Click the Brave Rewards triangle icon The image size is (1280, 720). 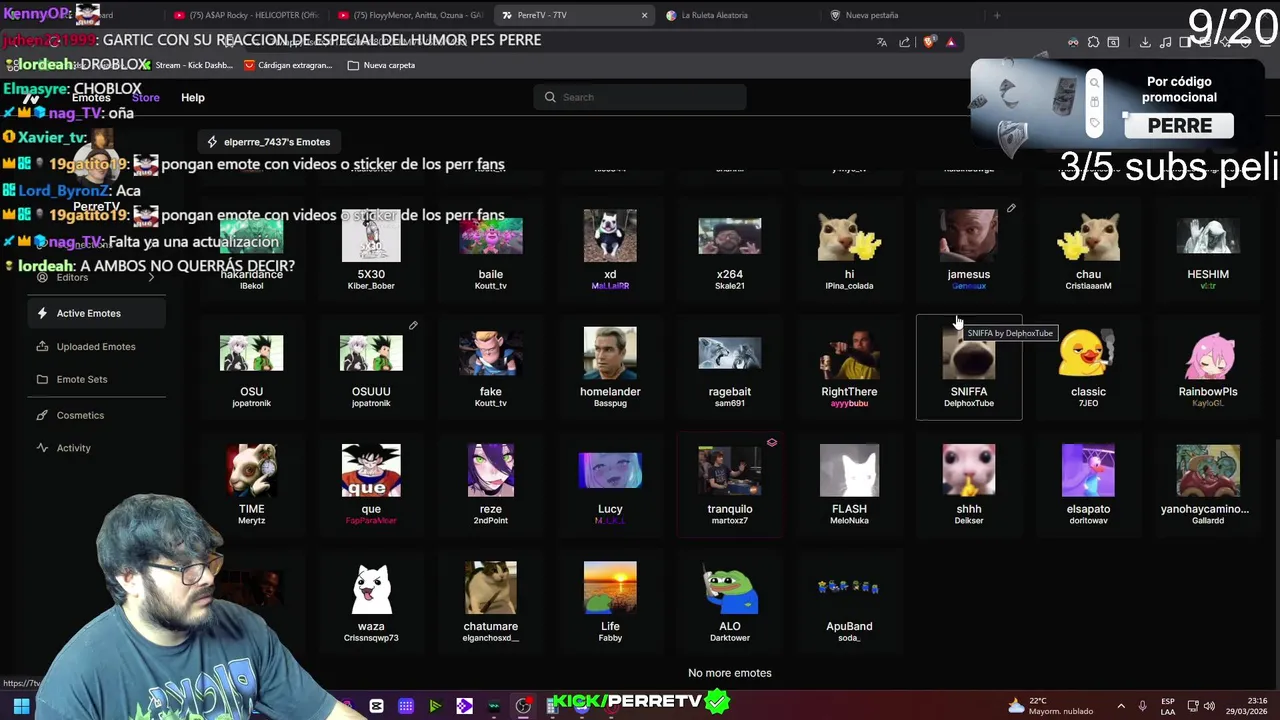[x=951, y=42]
